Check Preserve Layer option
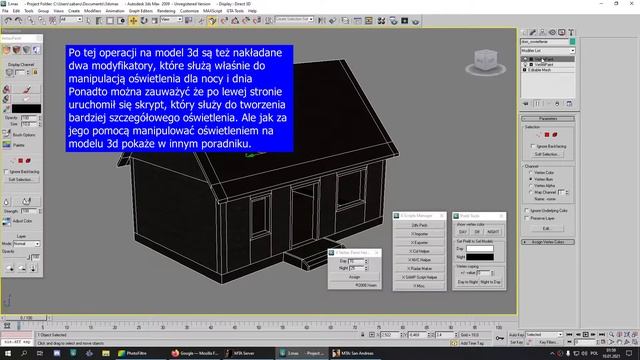640x360 pixels. (x=527, y=218)
